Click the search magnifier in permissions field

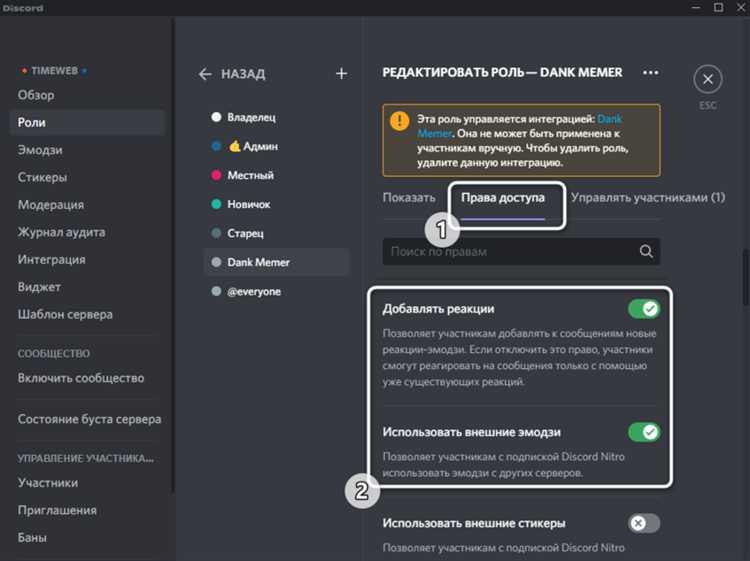click(x=646, y=251)
